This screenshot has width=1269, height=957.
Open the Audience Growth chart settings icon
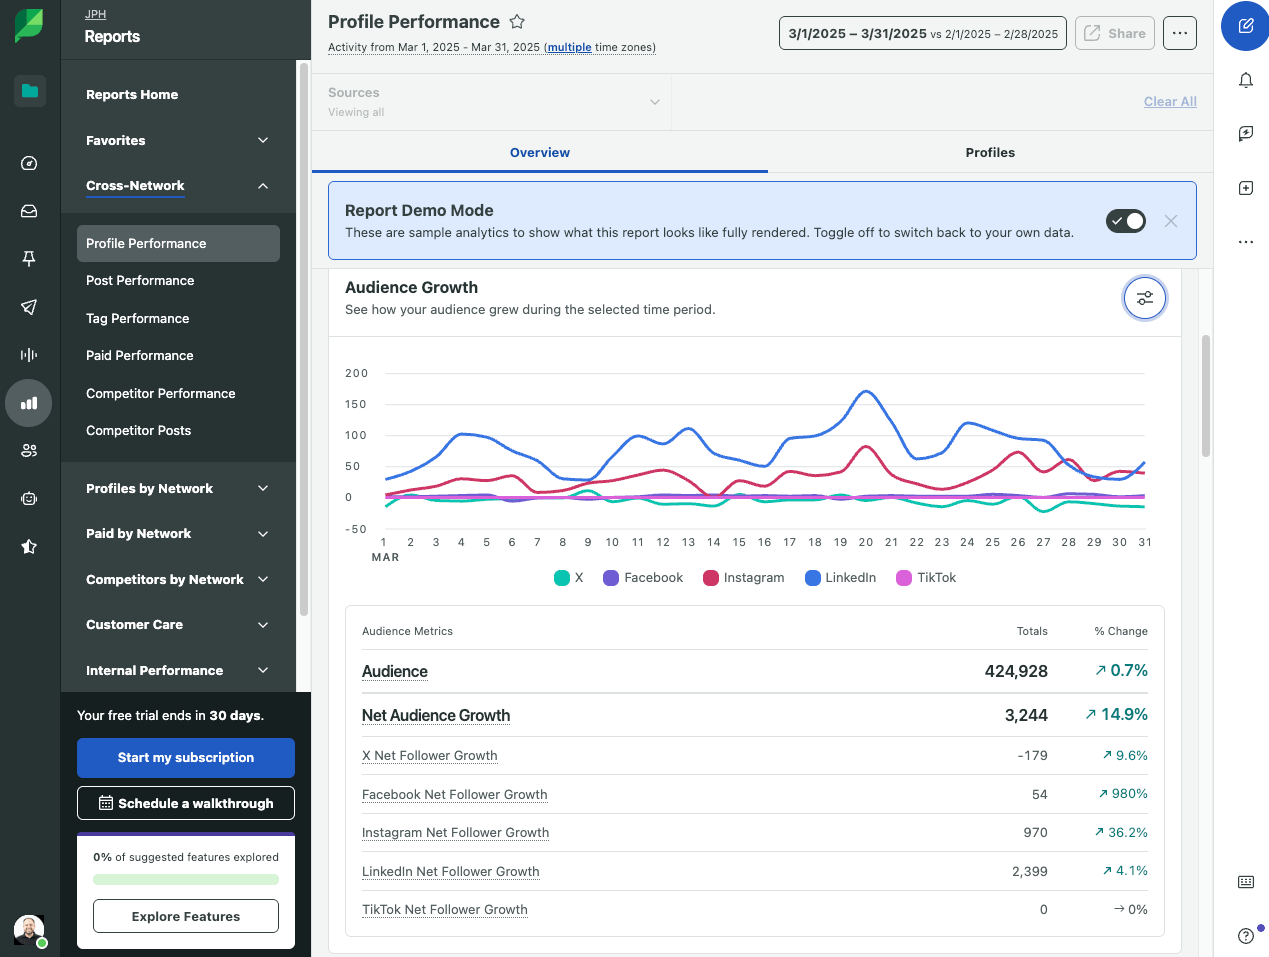click(x=1144, y=298)
